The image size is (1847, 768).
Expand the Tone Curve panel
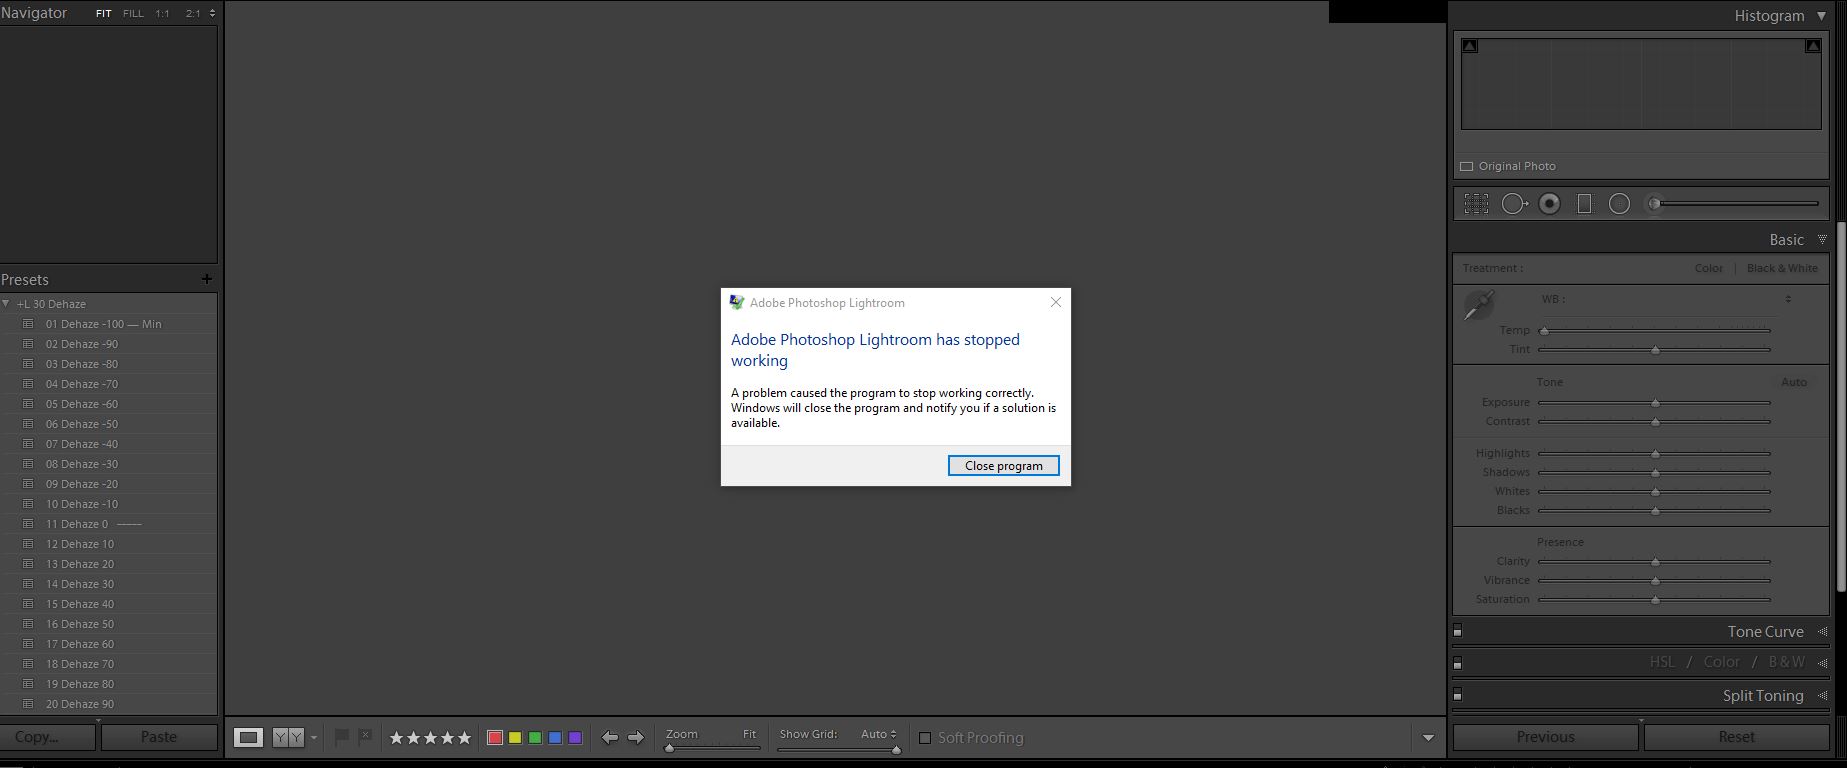pos(1822,632)
